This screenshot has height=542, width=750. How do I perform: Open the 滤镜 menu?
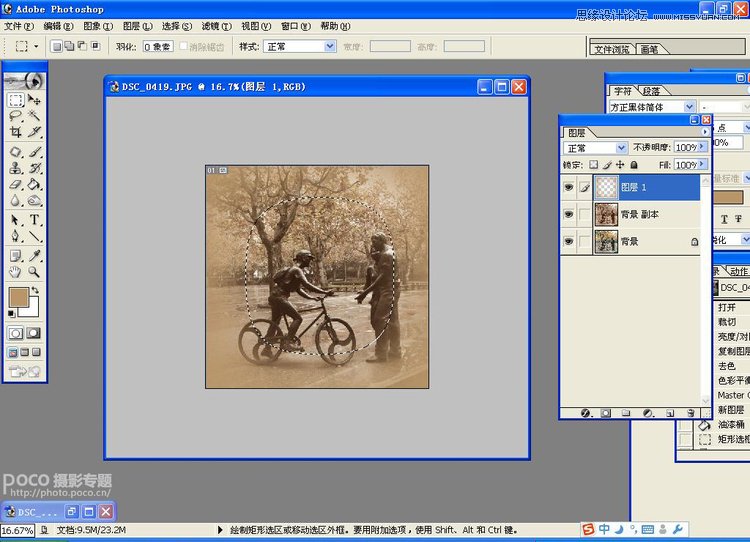click(x=216, y=26)
